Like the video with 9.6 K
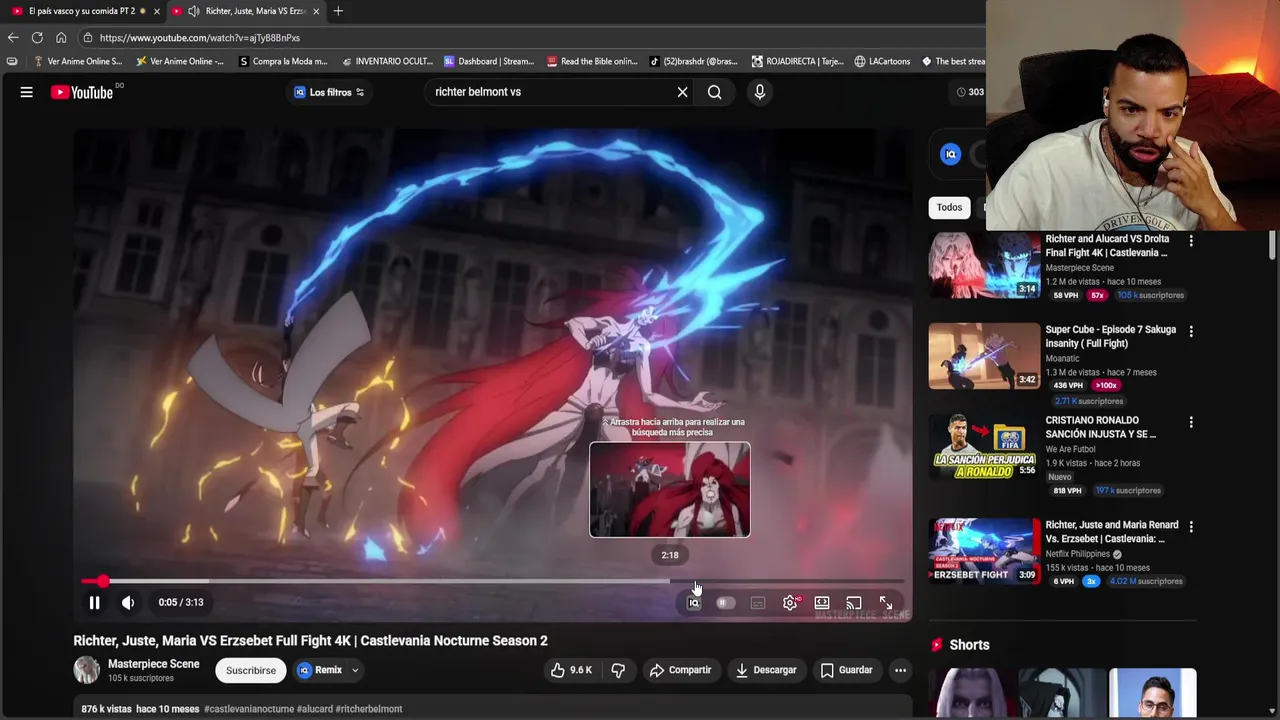This screenshot has height=720, width=1280. (x=571, y=670)
